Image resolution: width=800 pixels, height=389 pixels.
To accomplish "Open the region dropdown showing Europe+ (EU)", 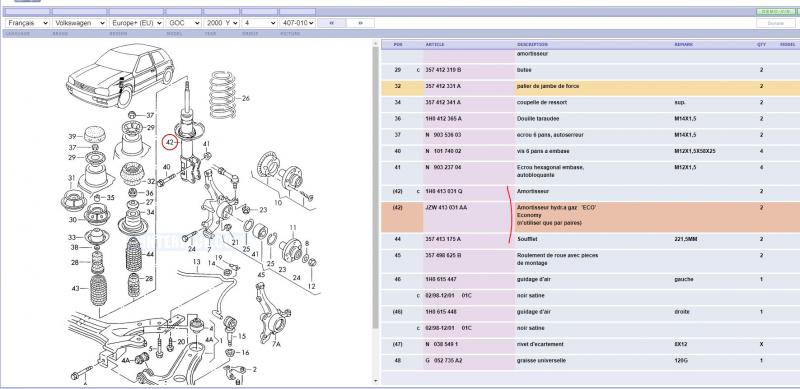I will tap(136, 23).
